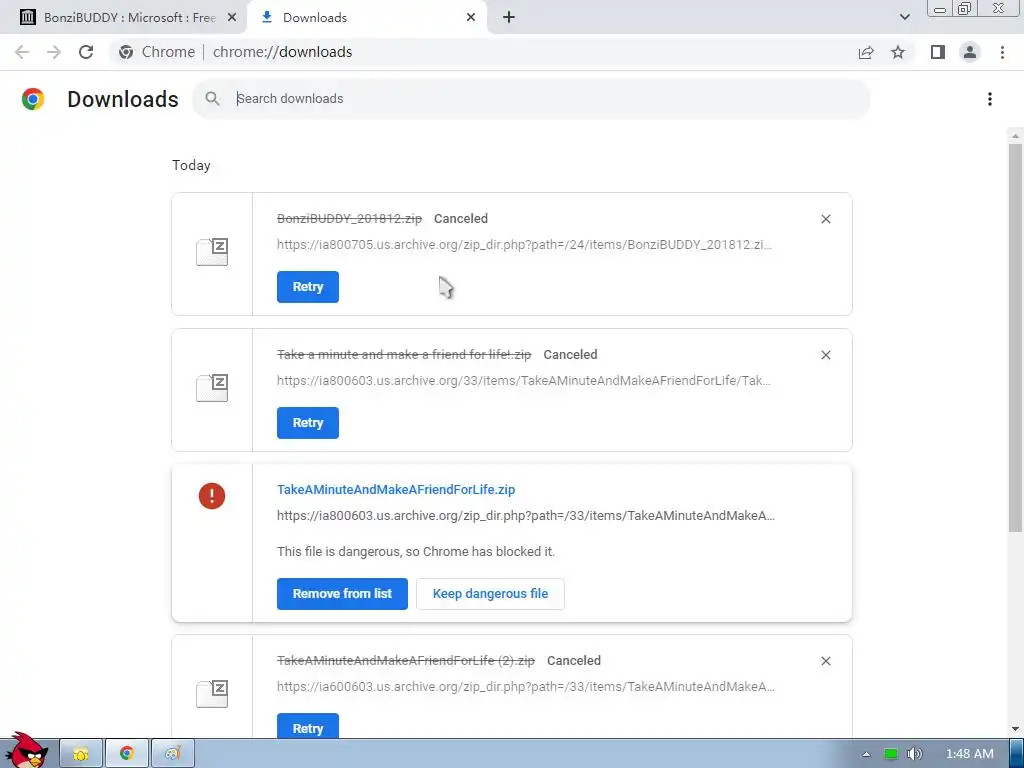Close the BonziBUDDY tab

coord(232,18)
